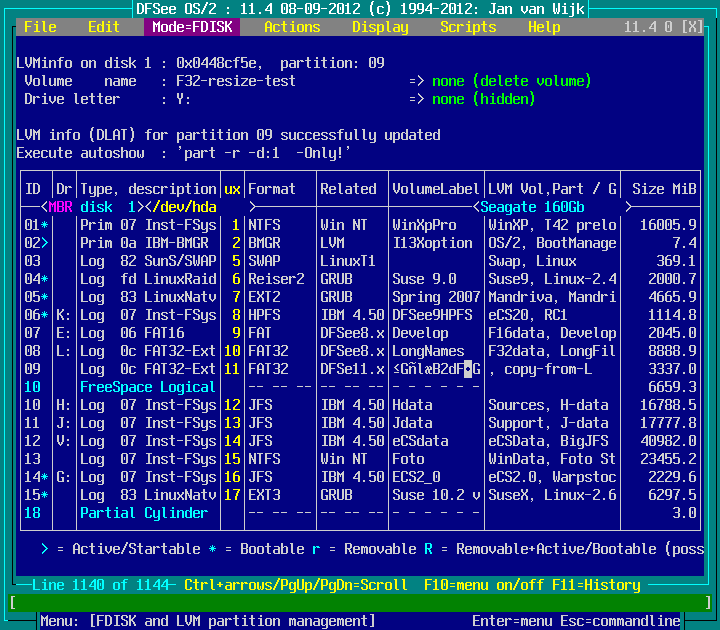Click the Size MiB column header
Viewport: 720px width, 630px height.
(x=664, y=189)
